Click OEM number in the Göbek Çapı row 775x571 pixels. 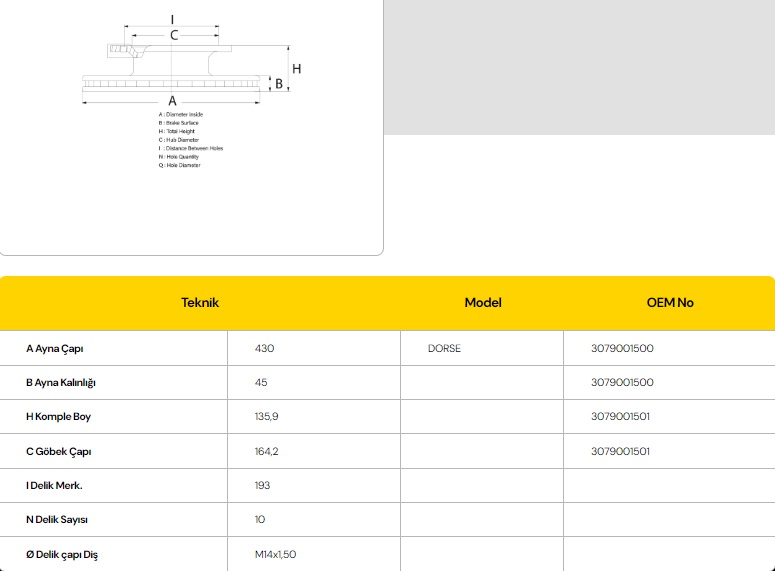point(620,451)
